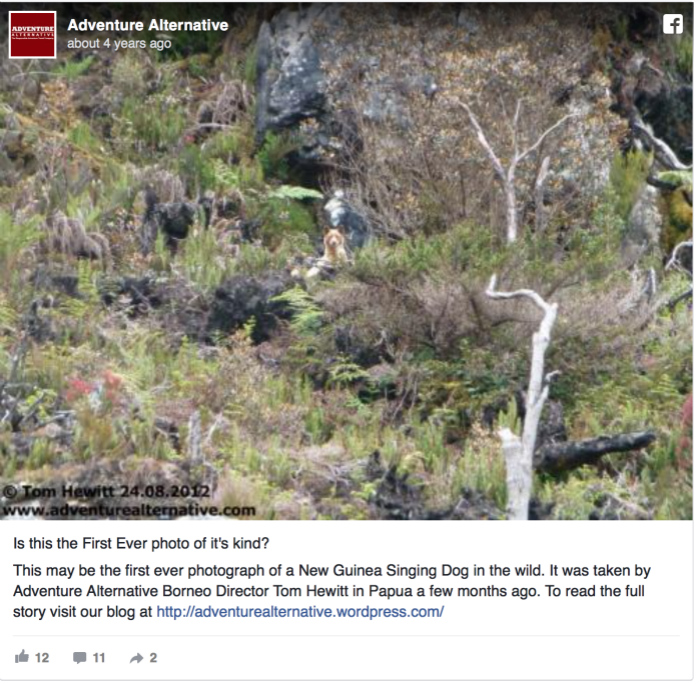This screenshot has width=700, height=684.
Task: Click the post description about Tom Hewitt
Action: pyautogui.click(x=332, y=591)
